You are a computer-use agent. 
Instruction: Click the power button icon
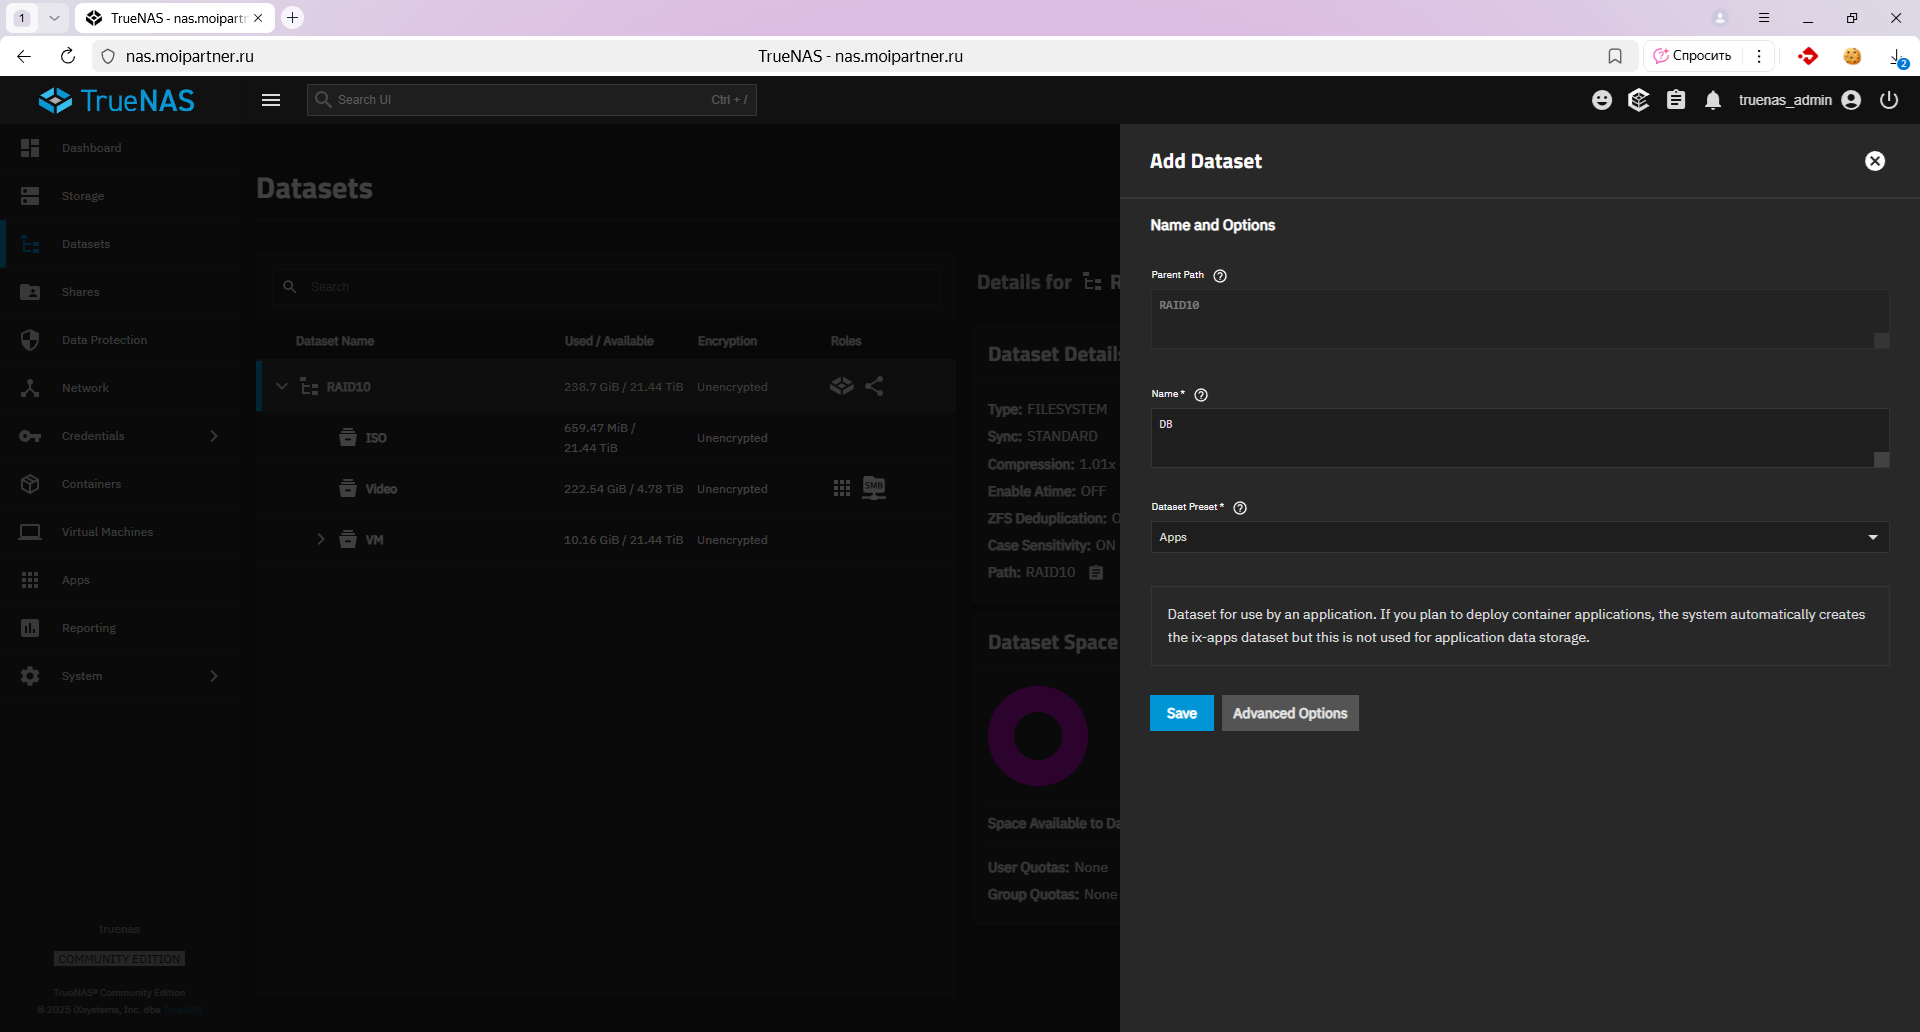point(1889,100)
